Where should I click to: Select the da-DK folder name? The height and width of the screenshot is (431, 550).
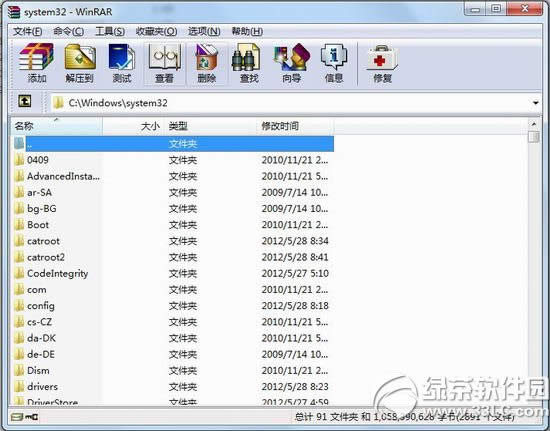(x=41, y=338)
